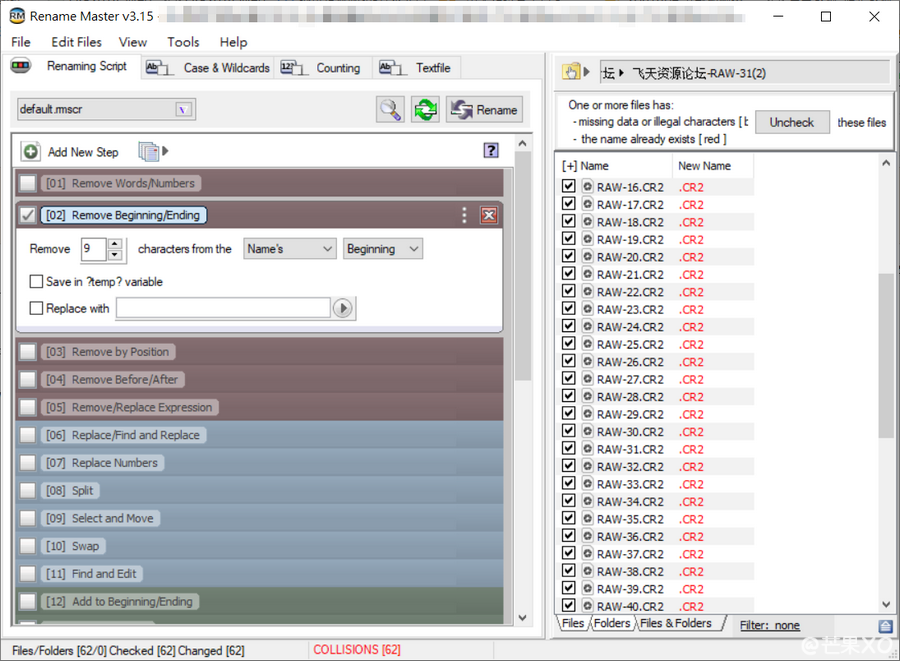Screen dimensions: 900x661
Task: Uncheck file RAW-30.CR2
Action: pos(568,431)
